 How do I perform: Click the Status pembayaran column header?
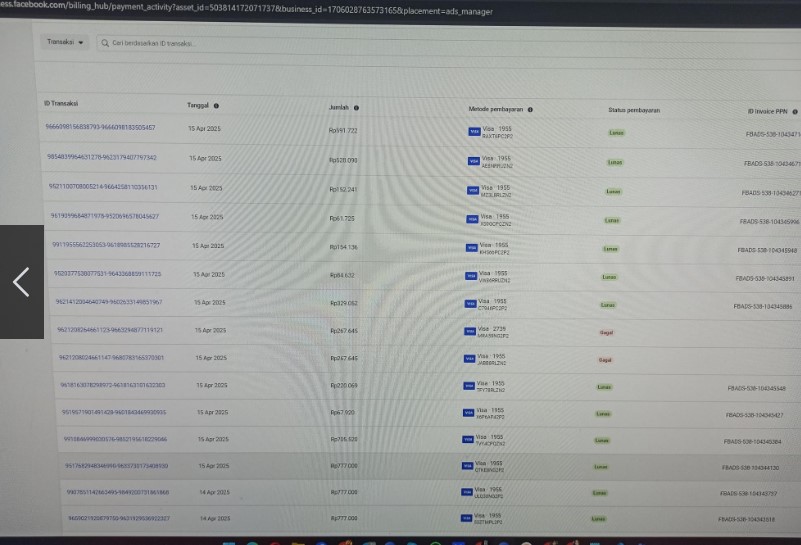(634, 110)
